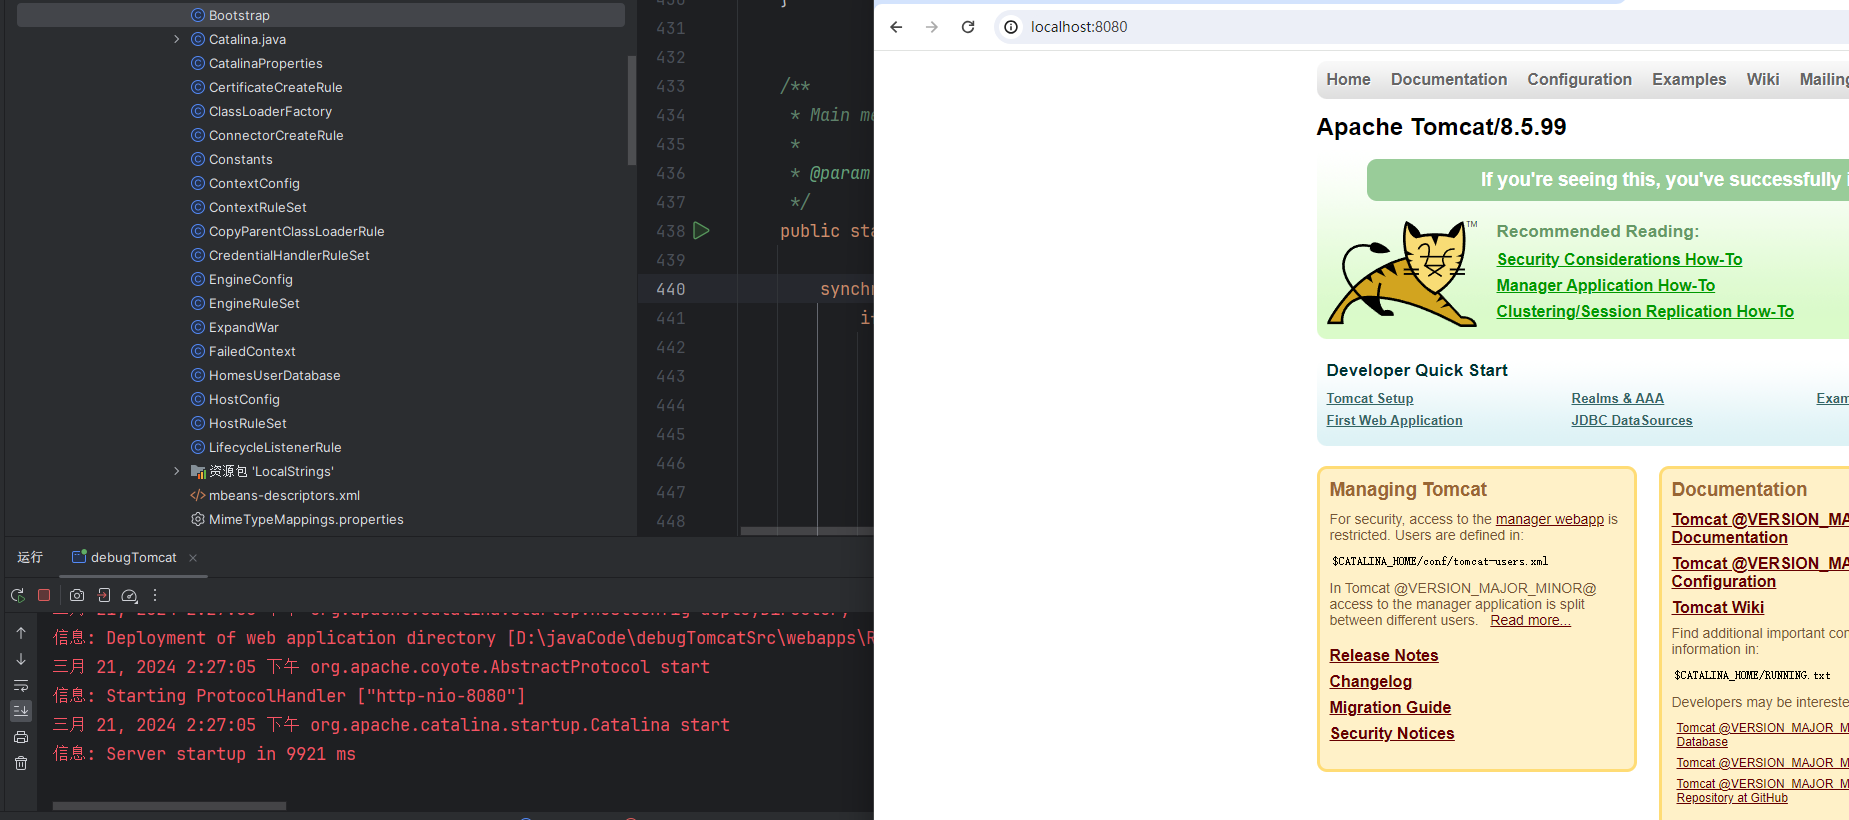The width and height of the screenshot is (1849, 820).
Task: Toggle scroll to end of console
Action: click(21, 711)
